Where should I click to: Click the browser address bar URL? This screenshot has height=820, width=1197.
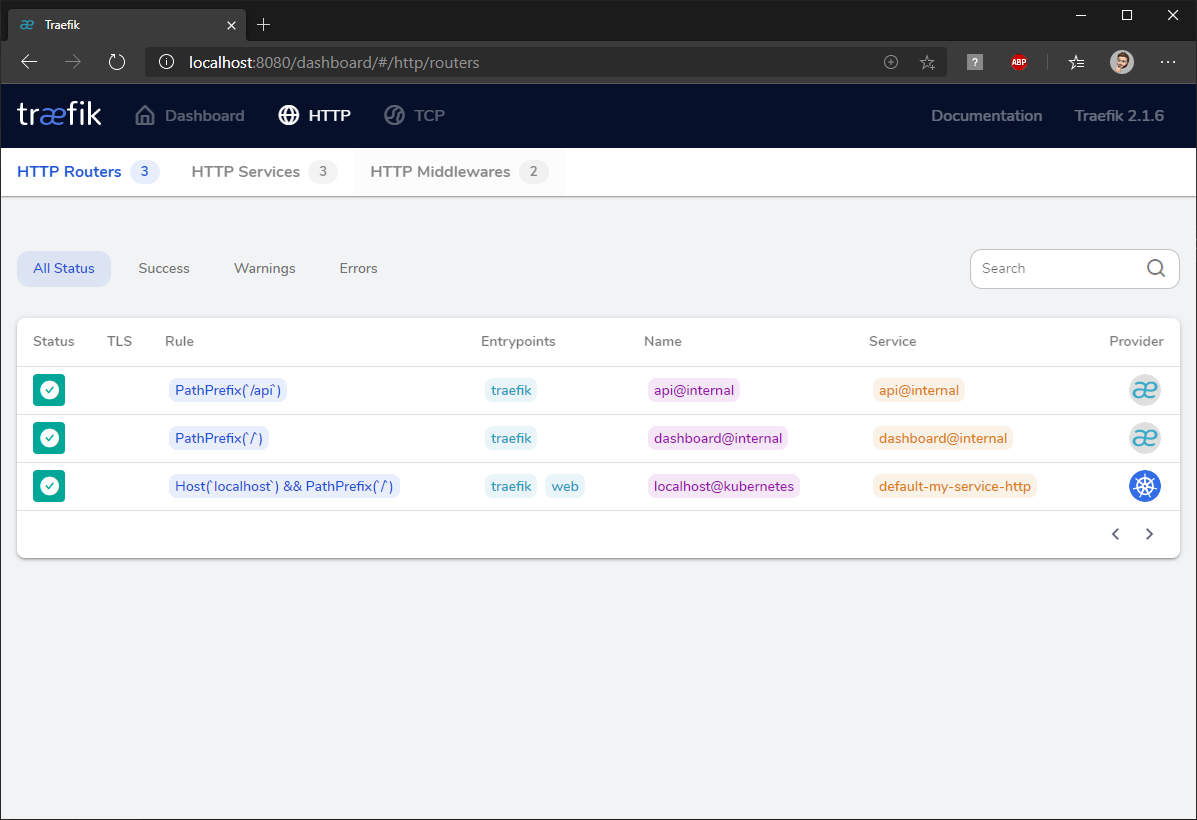[334, 63]
